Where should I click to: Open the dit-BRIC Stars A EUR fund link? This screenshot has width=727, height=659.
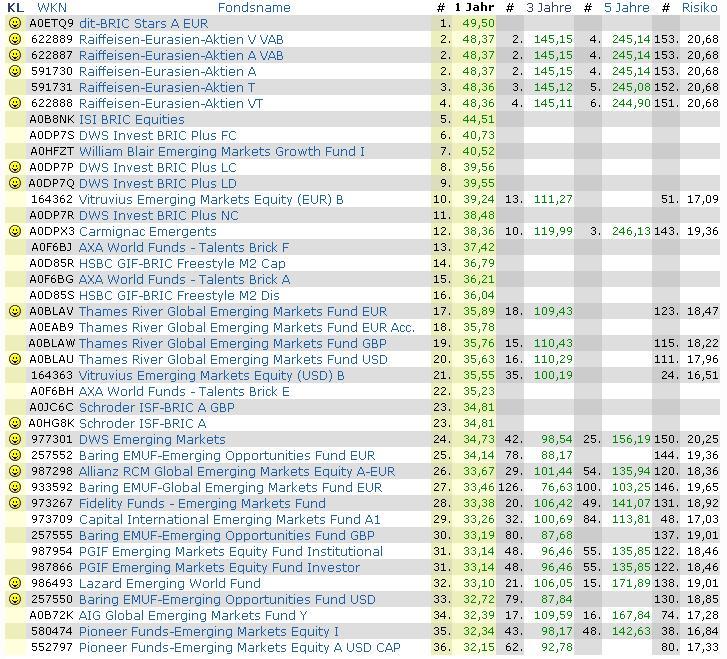click(144, 23)
